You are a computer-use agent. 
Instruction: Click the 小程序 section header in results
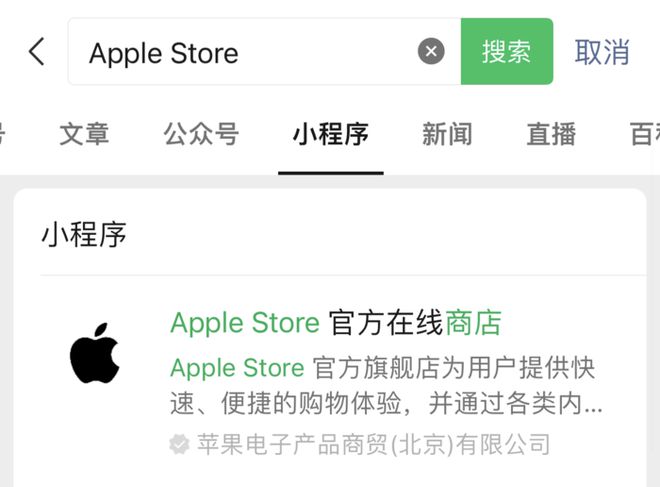click(84, 234)
